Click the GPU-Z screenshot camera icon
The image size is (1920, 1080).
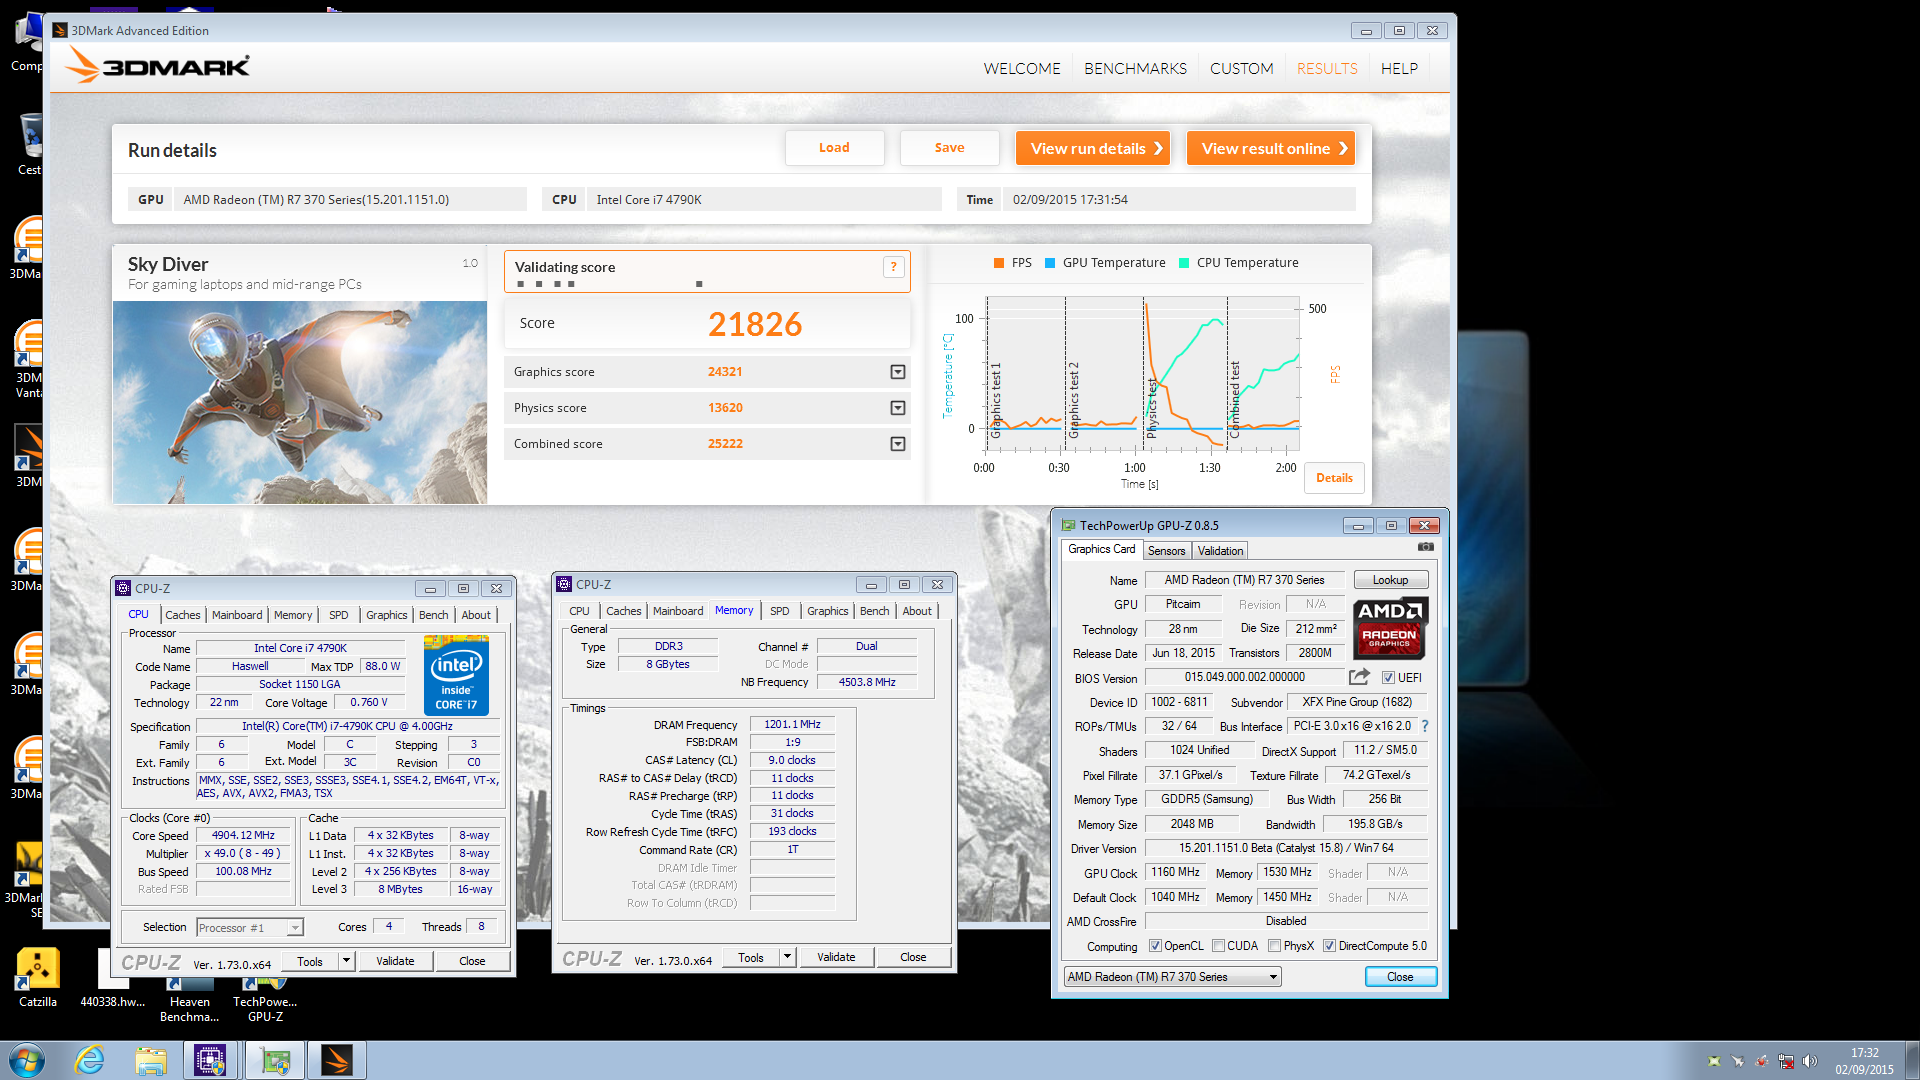pyautogui.click(x=1426, y=547)
